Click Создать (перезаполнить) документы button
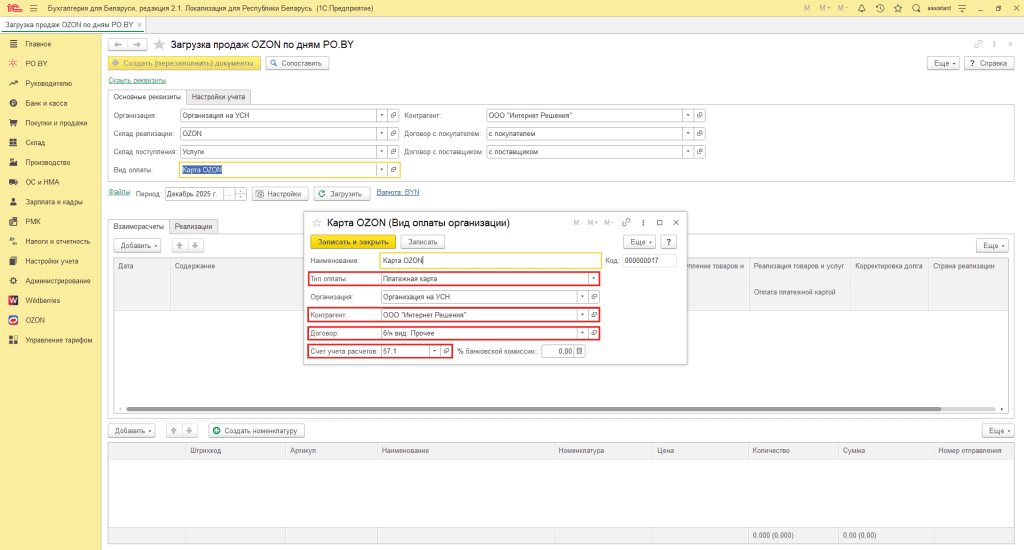The height and width of the screenshot is (550, 1024). 184,63
